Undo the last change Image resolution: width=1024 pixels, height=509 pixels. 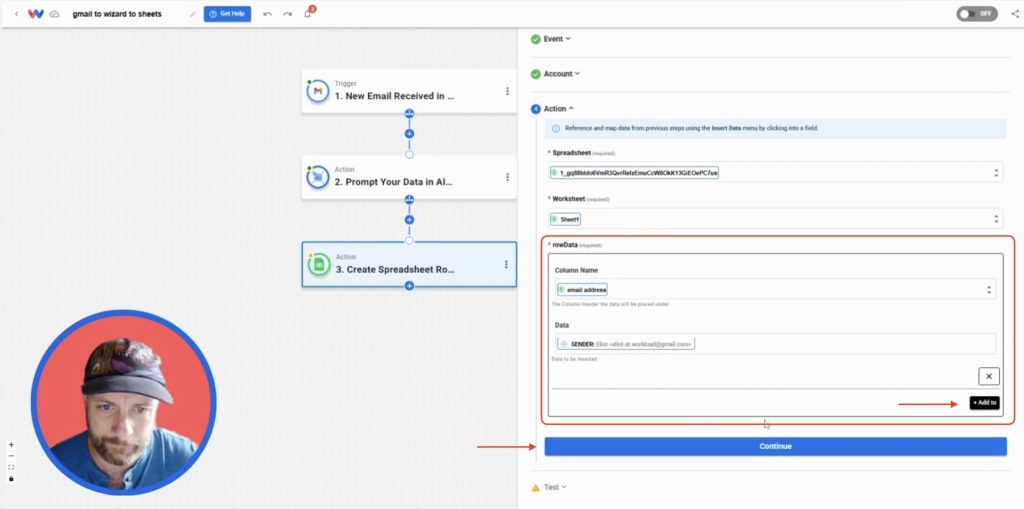click(x=268, y=14)
